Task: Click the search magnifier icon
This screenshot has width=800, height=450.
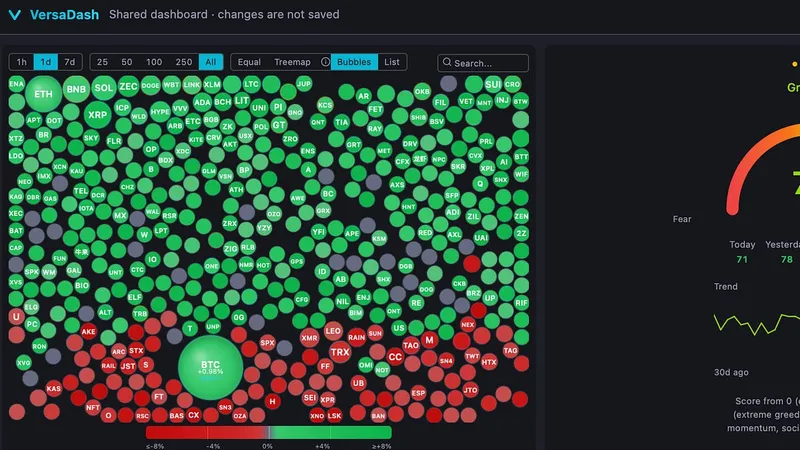Action: tap(447, 62)
